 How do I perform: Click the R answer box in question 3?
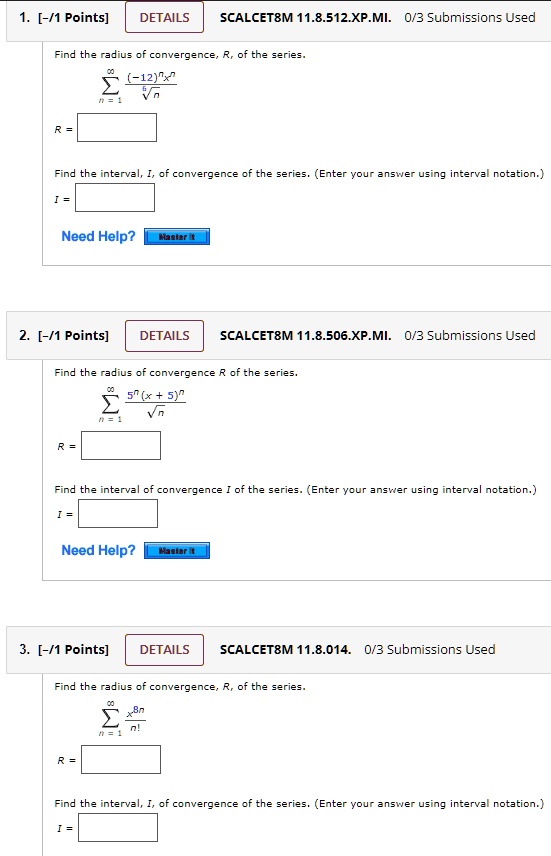(x=121, y=759)
